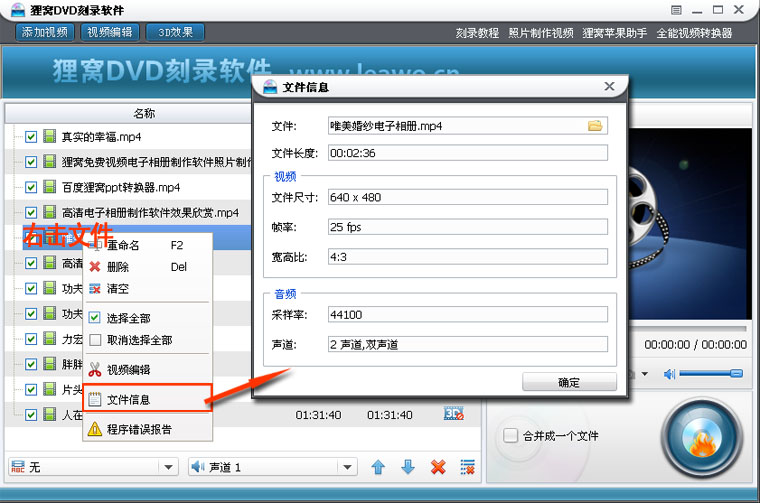Screen dimensions: 760x503
Task: Select 取消选择全部 in the context menu
Action: click(x=147, y=340)
